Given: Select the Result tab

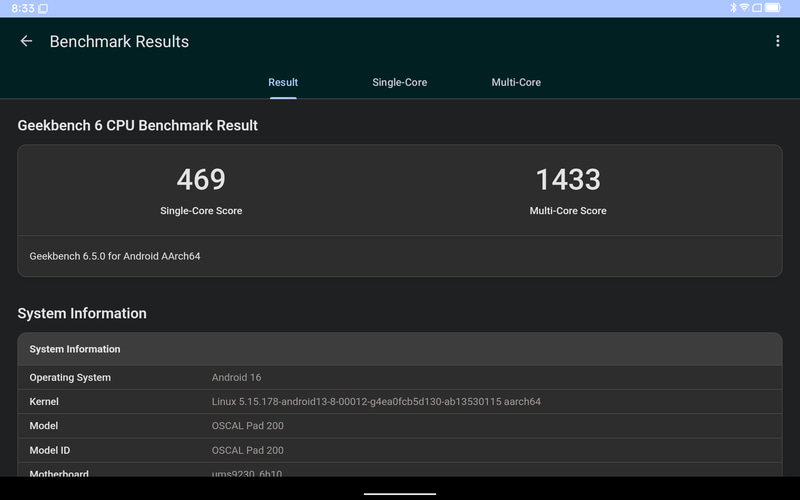Looking at the screenshot, I should pos(283,82).
